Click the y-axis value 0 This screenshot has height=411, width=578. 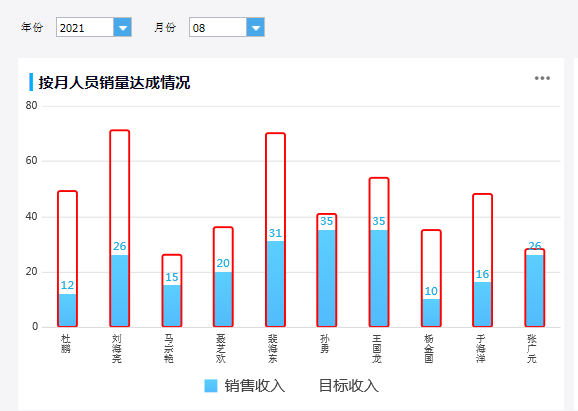point(35,326)
